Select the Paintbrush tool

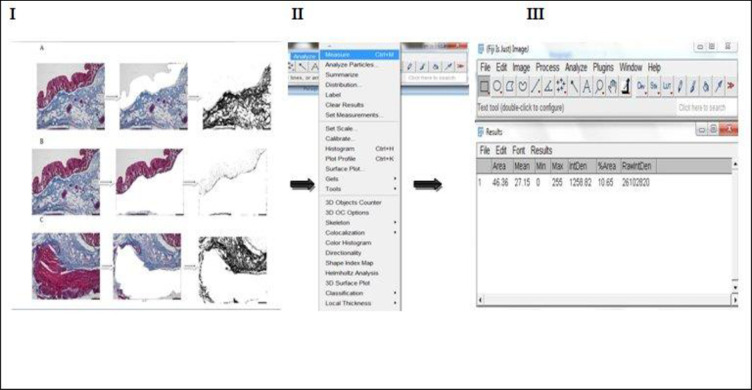click(x=693, y=86)
